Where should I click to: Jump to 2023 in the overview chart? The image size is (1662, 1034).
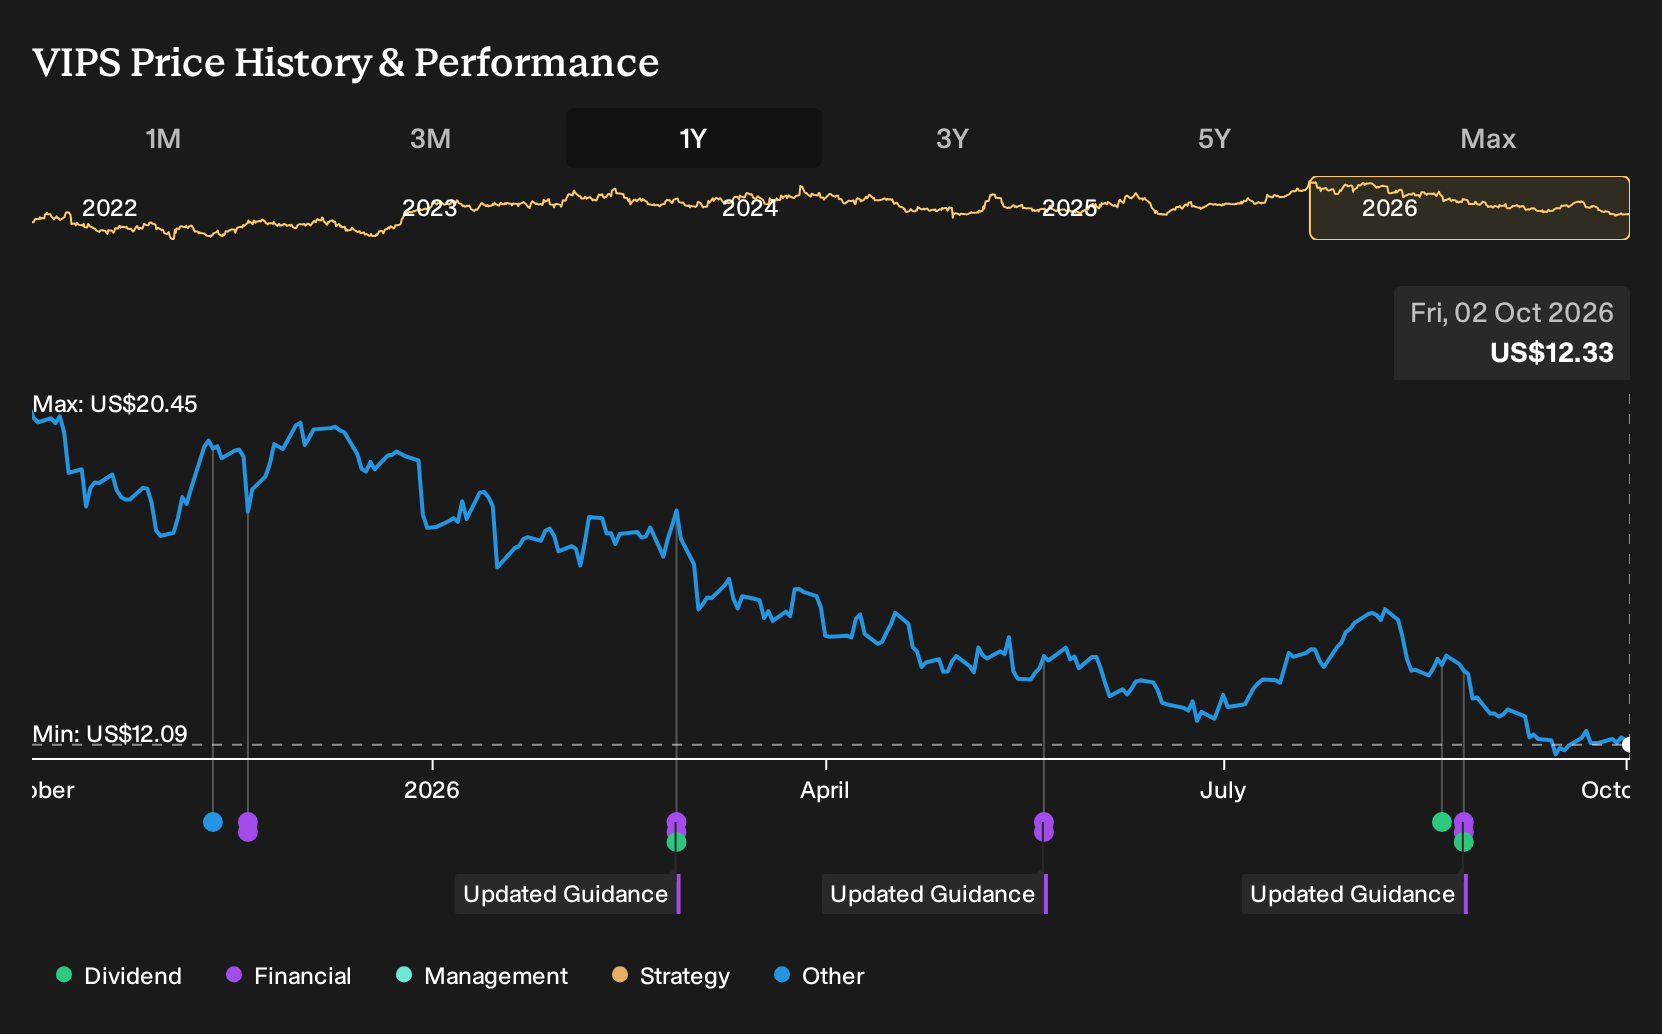[x=429, y=208]
